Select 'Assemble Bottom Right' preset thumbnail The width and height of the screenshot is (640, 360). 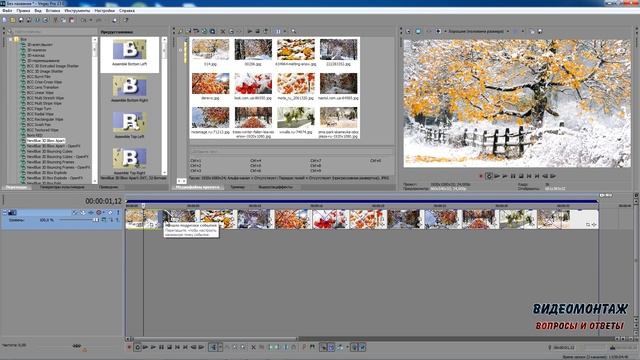(x=130, y=88)
